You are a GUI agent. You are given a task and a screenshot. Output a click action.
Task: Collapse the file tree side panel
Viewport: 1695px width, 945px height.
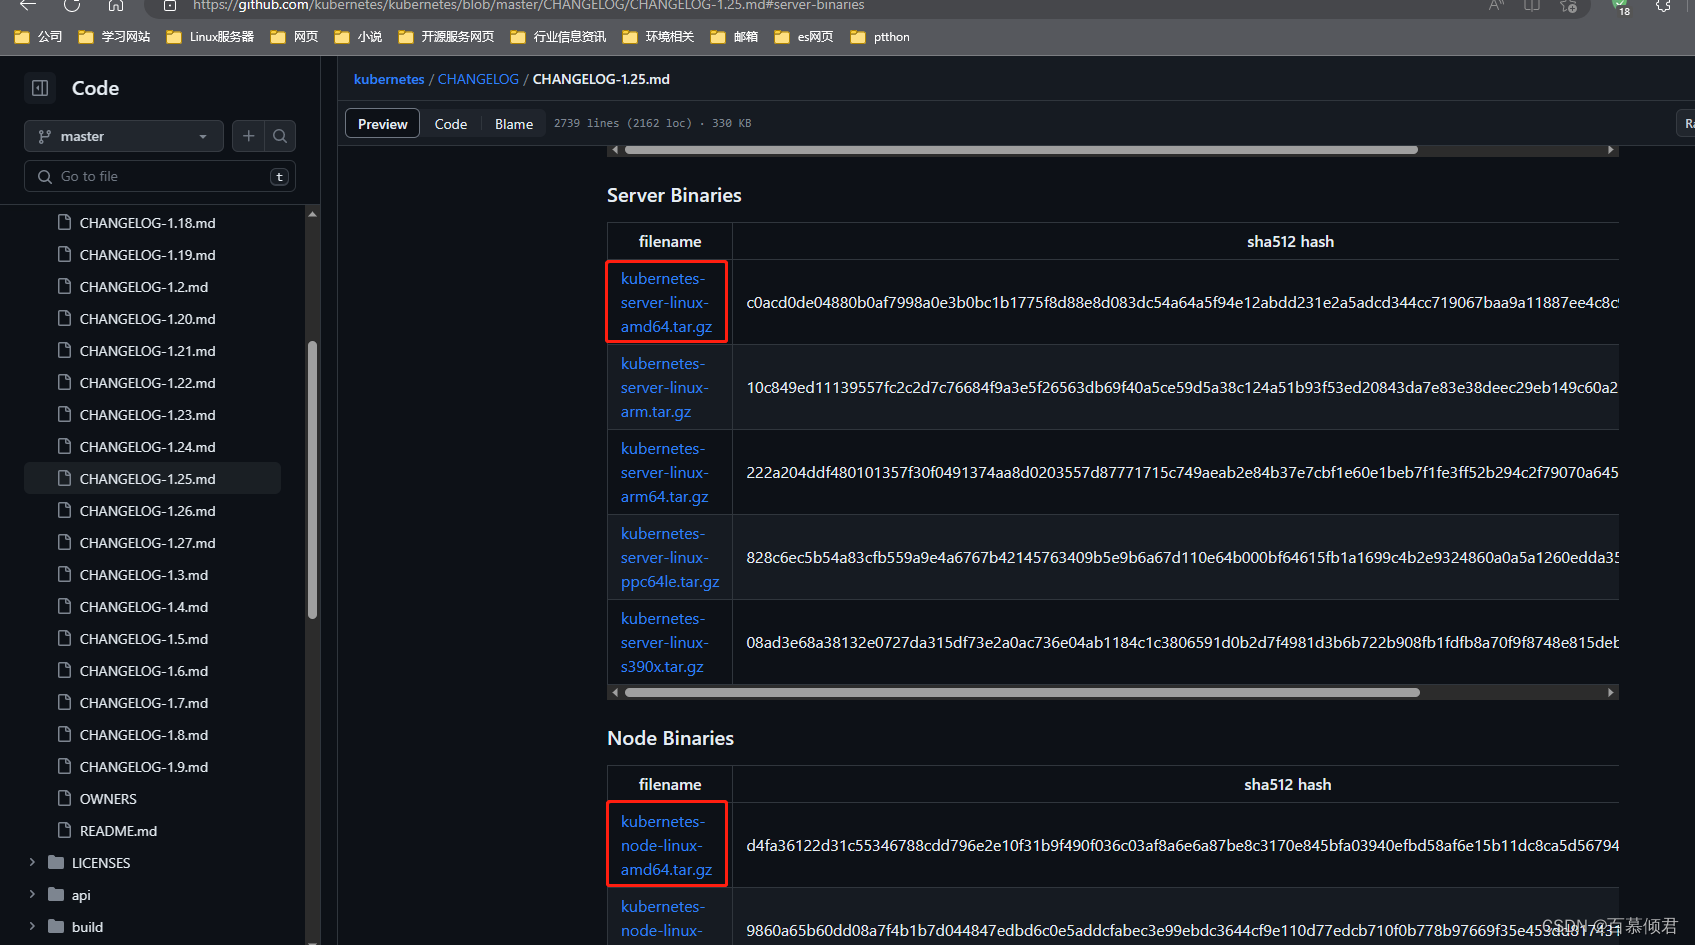point(40,88)
